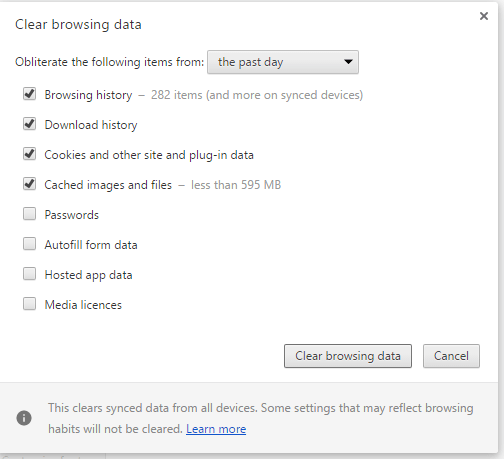This screenshot has height=459, width=504.
Task: Click the Passwords label text
Action: click(72, 215)
